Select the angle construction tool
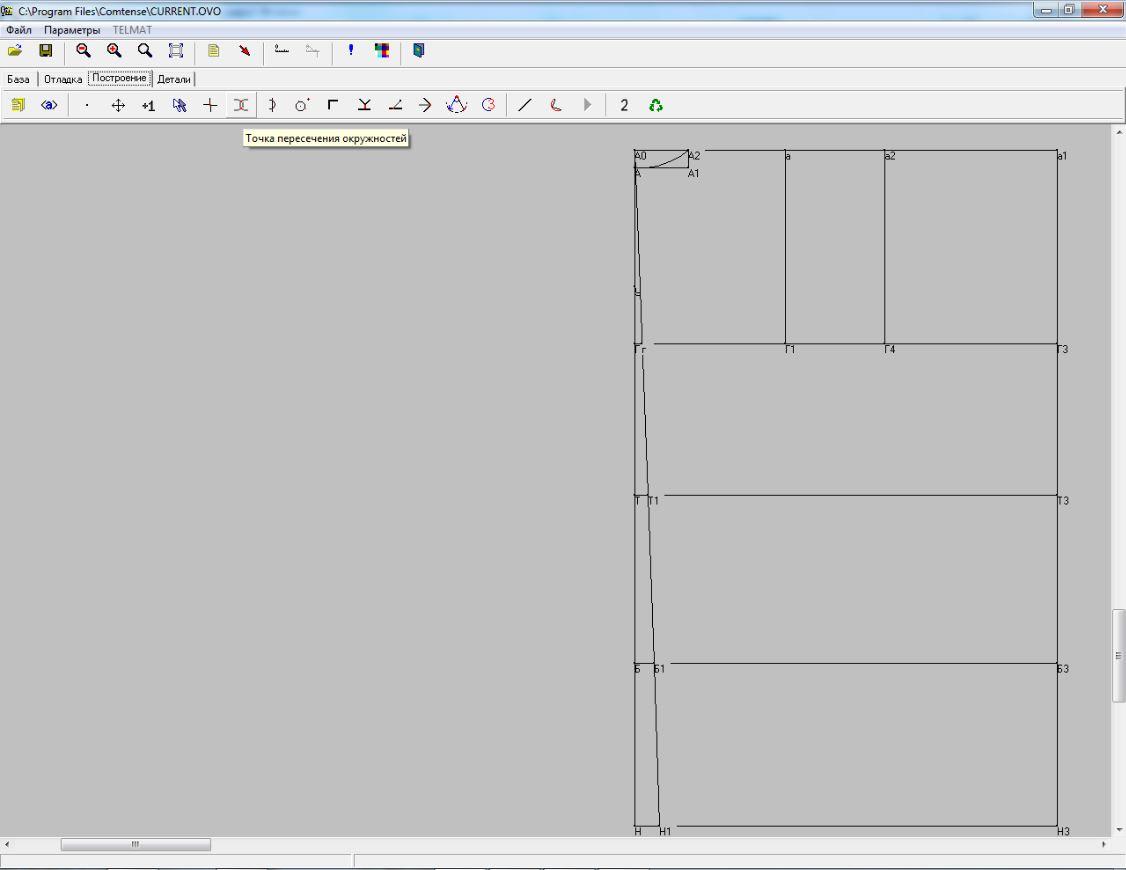1126x870 pixels. (395, 106)
